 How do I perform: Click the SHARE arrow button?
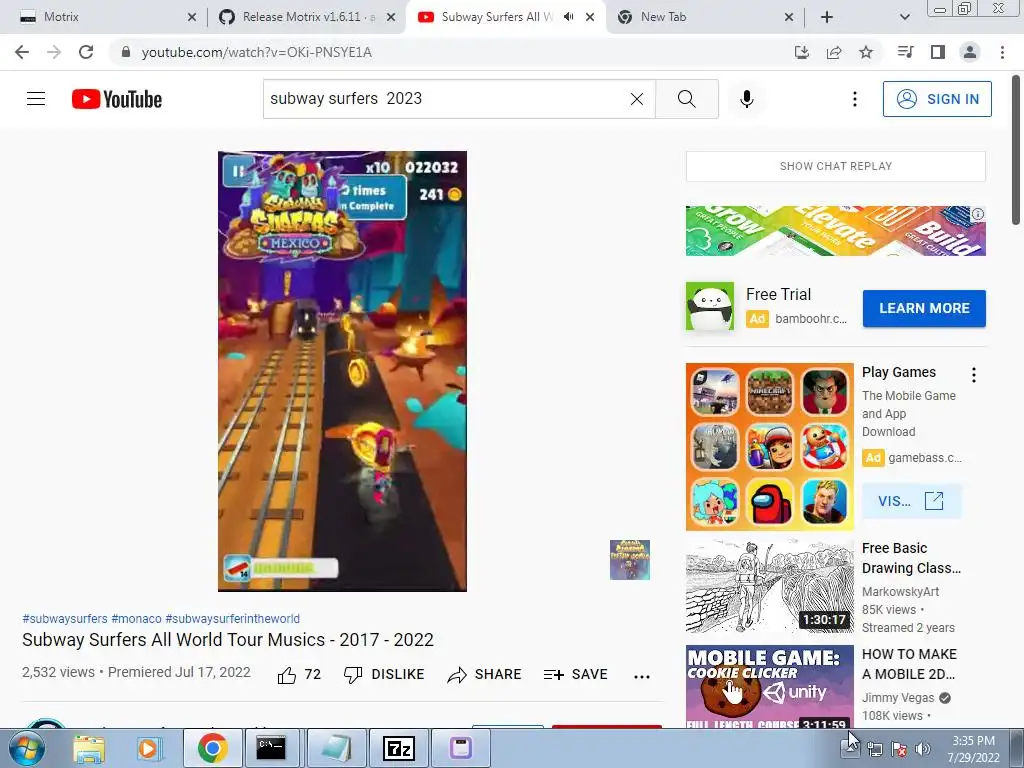click(x=484, y=675)
